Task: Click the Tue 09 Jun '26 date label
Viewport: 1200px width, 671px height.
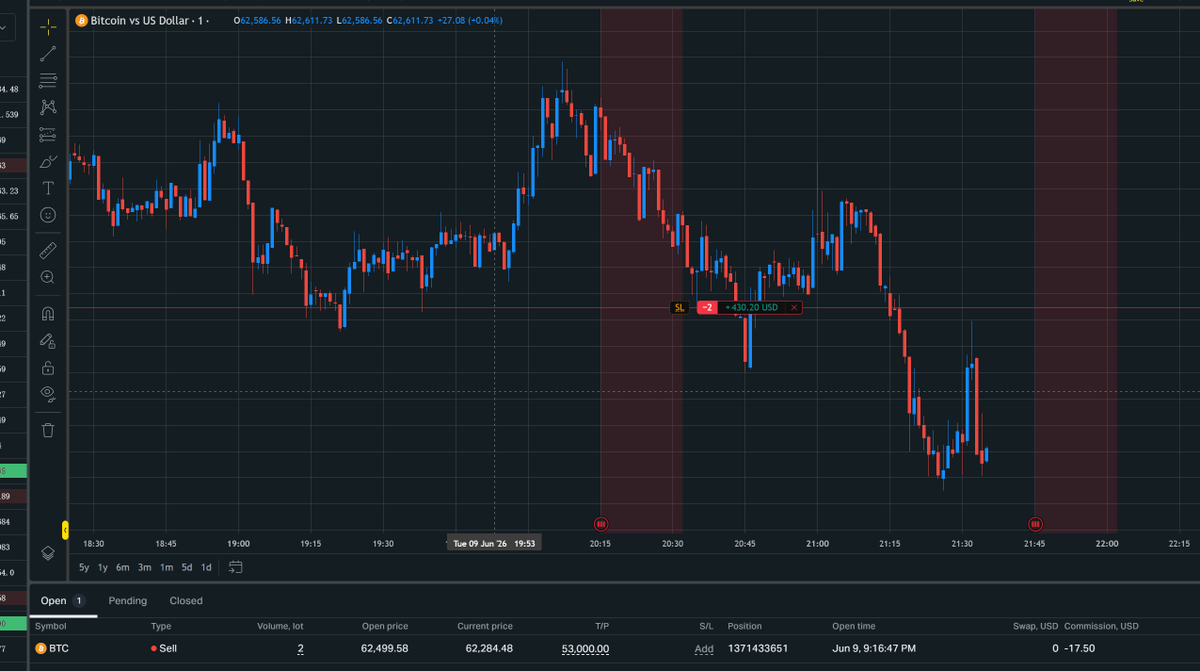Action: [495, 543]
